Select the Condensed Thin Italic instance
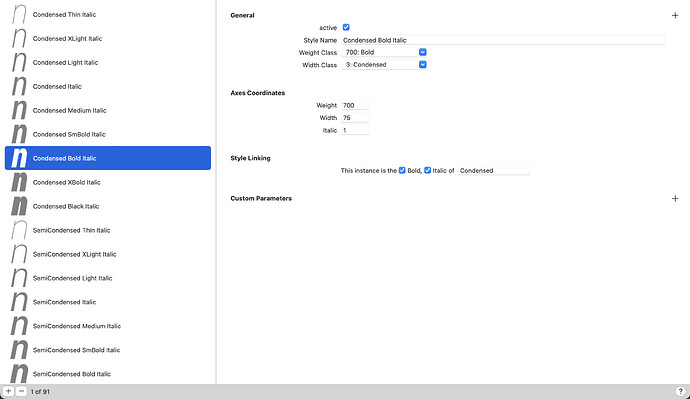The image size is (690, 399). (x=108, y=15)
